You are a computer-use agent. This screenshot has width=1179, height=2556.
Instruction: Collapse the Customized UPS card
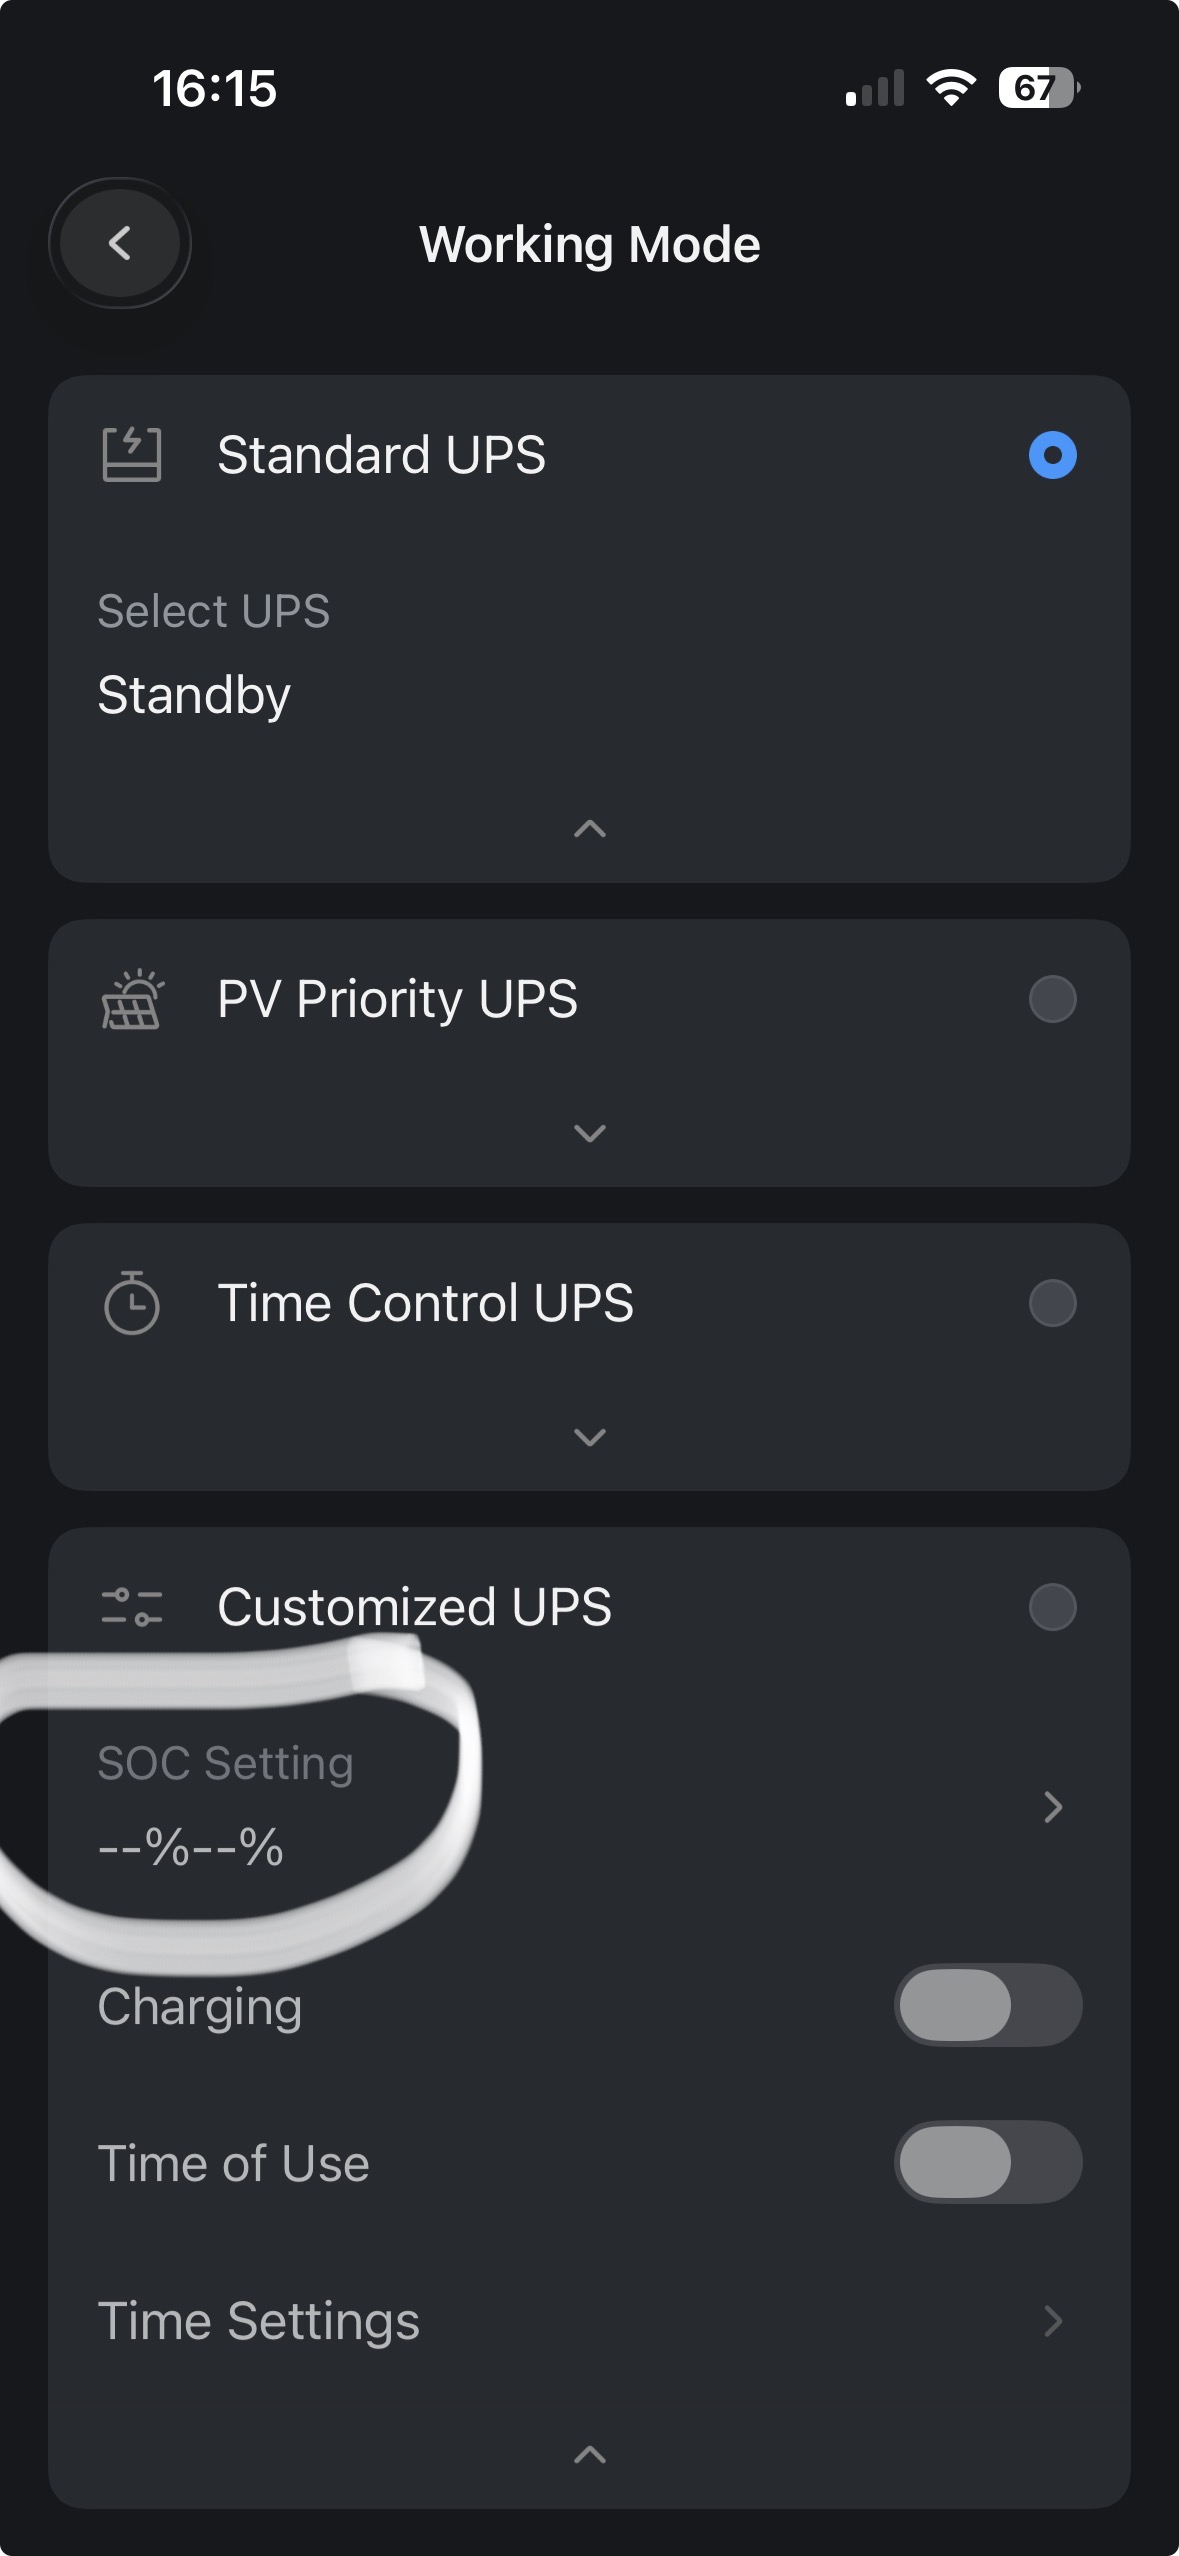[x=590, y=2454]
